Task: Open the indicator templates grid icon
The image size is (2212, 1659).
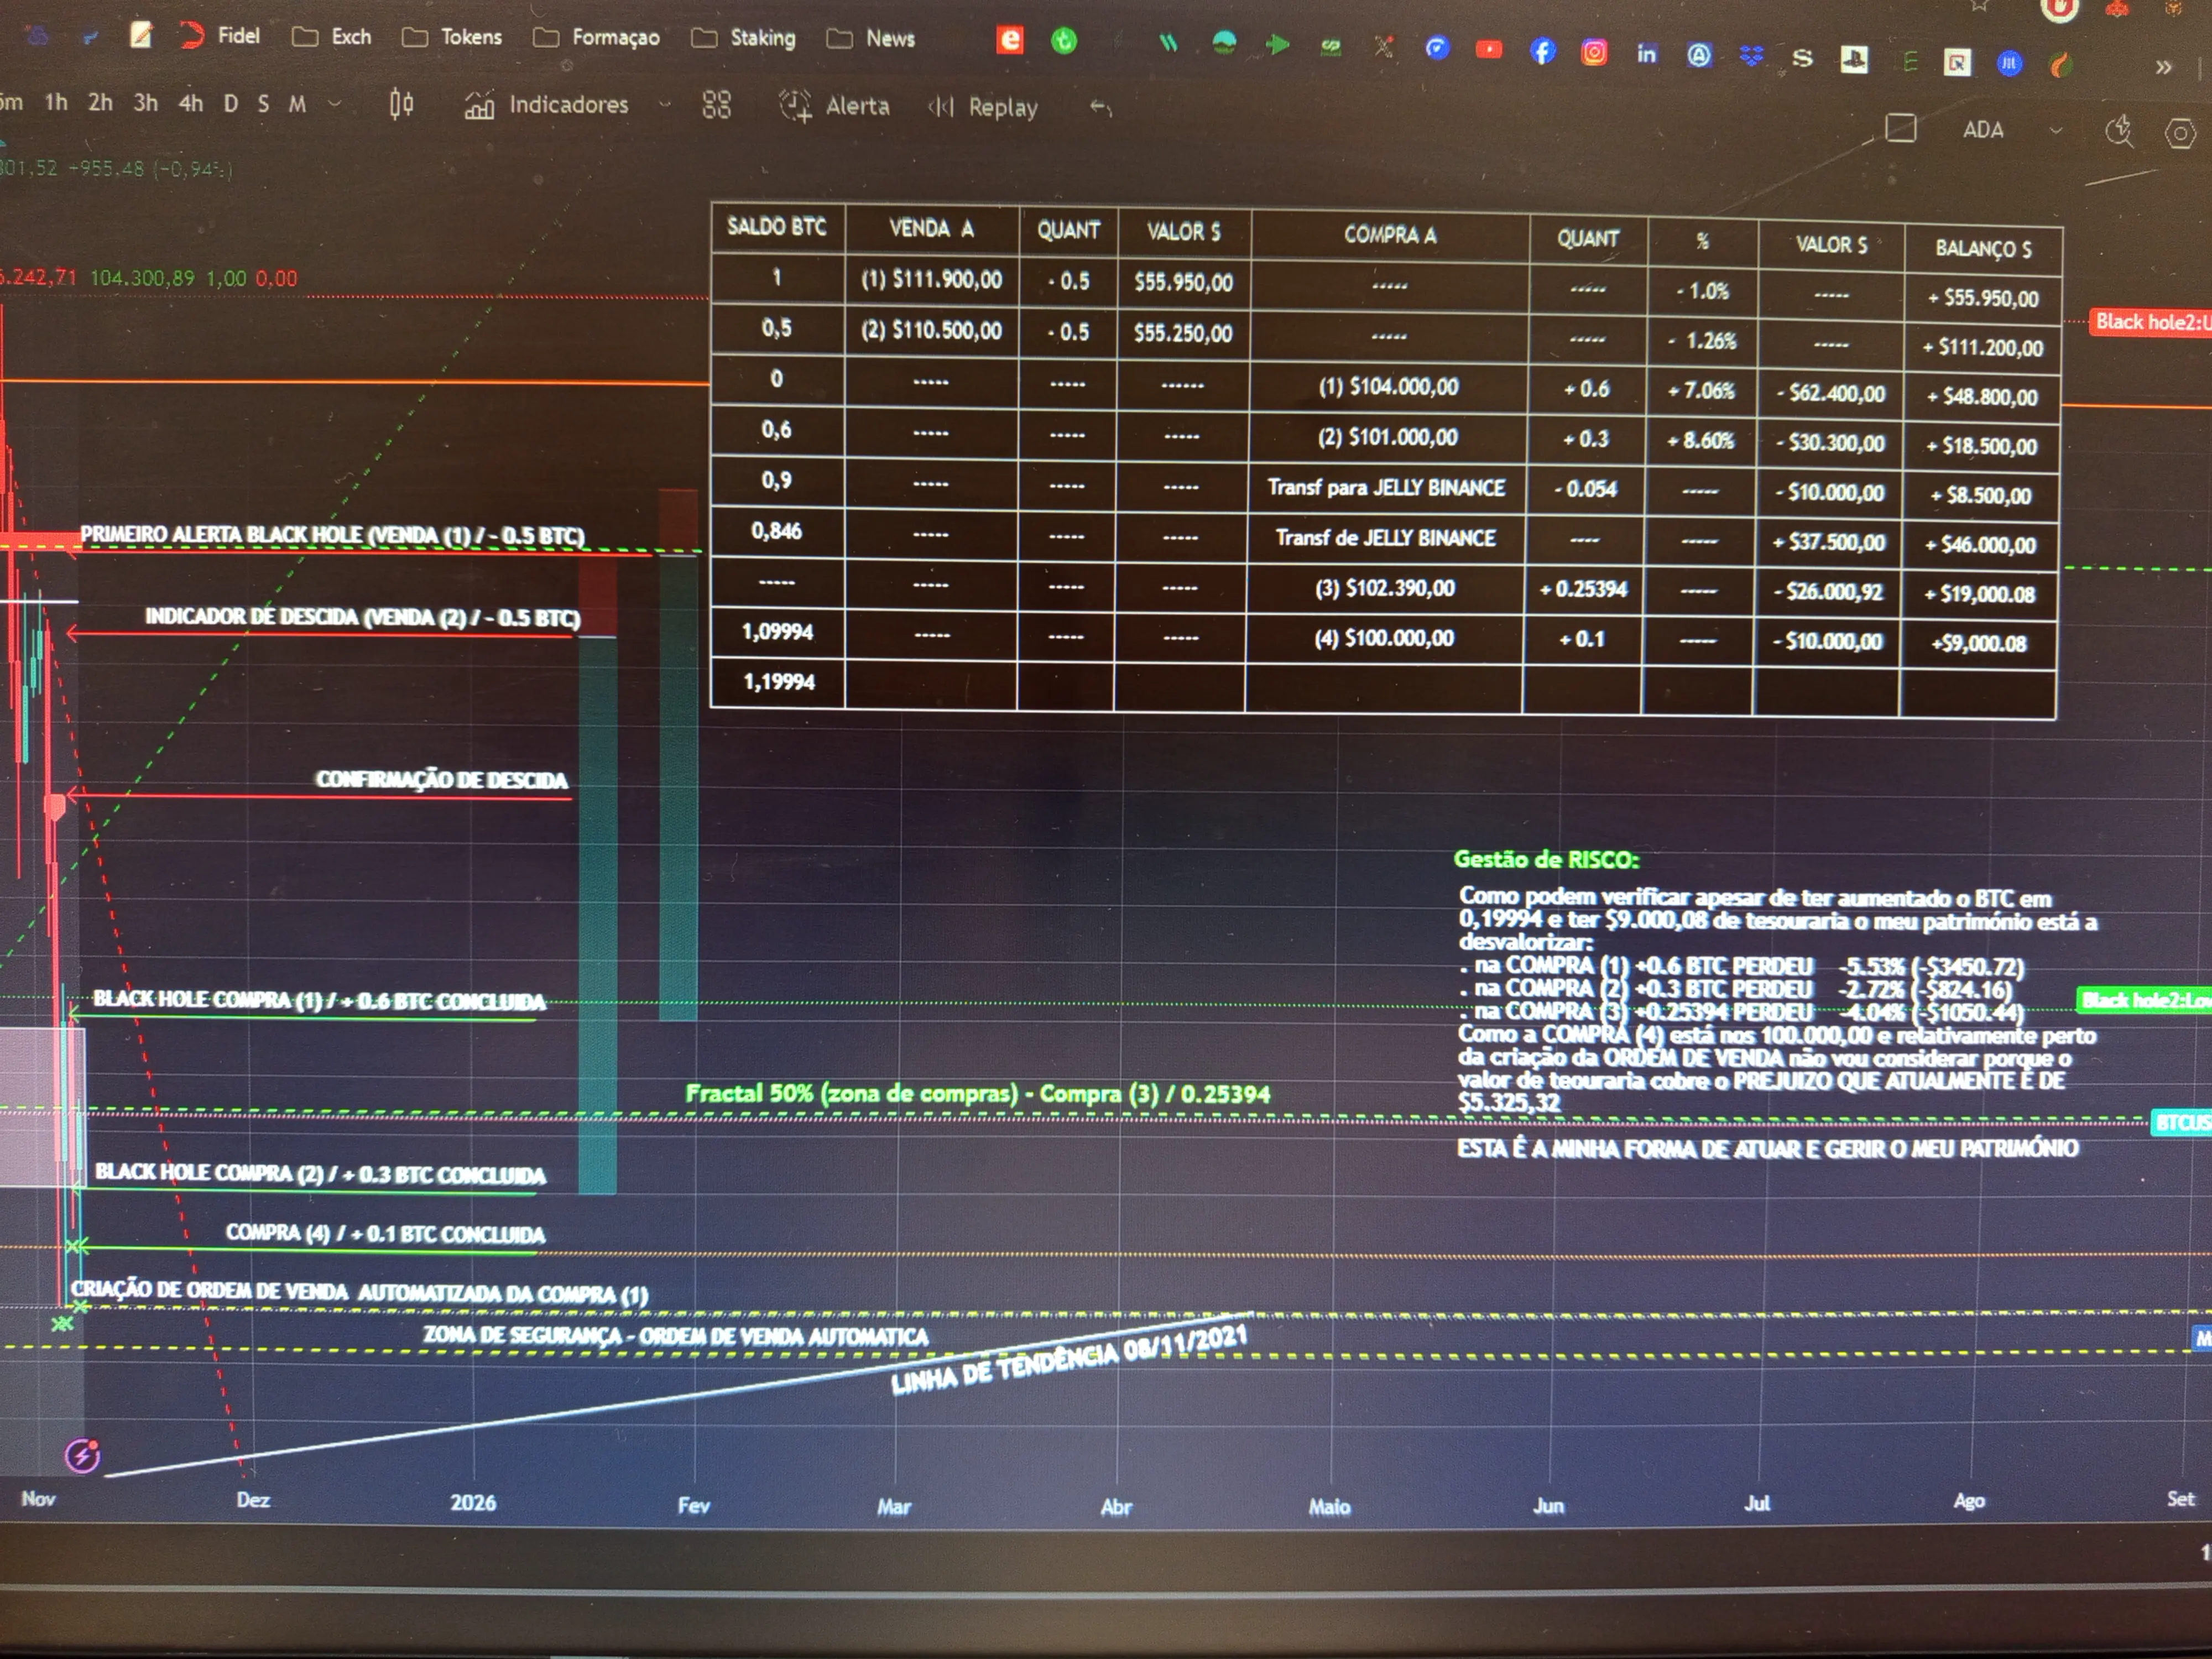Action: pos(716,105)
